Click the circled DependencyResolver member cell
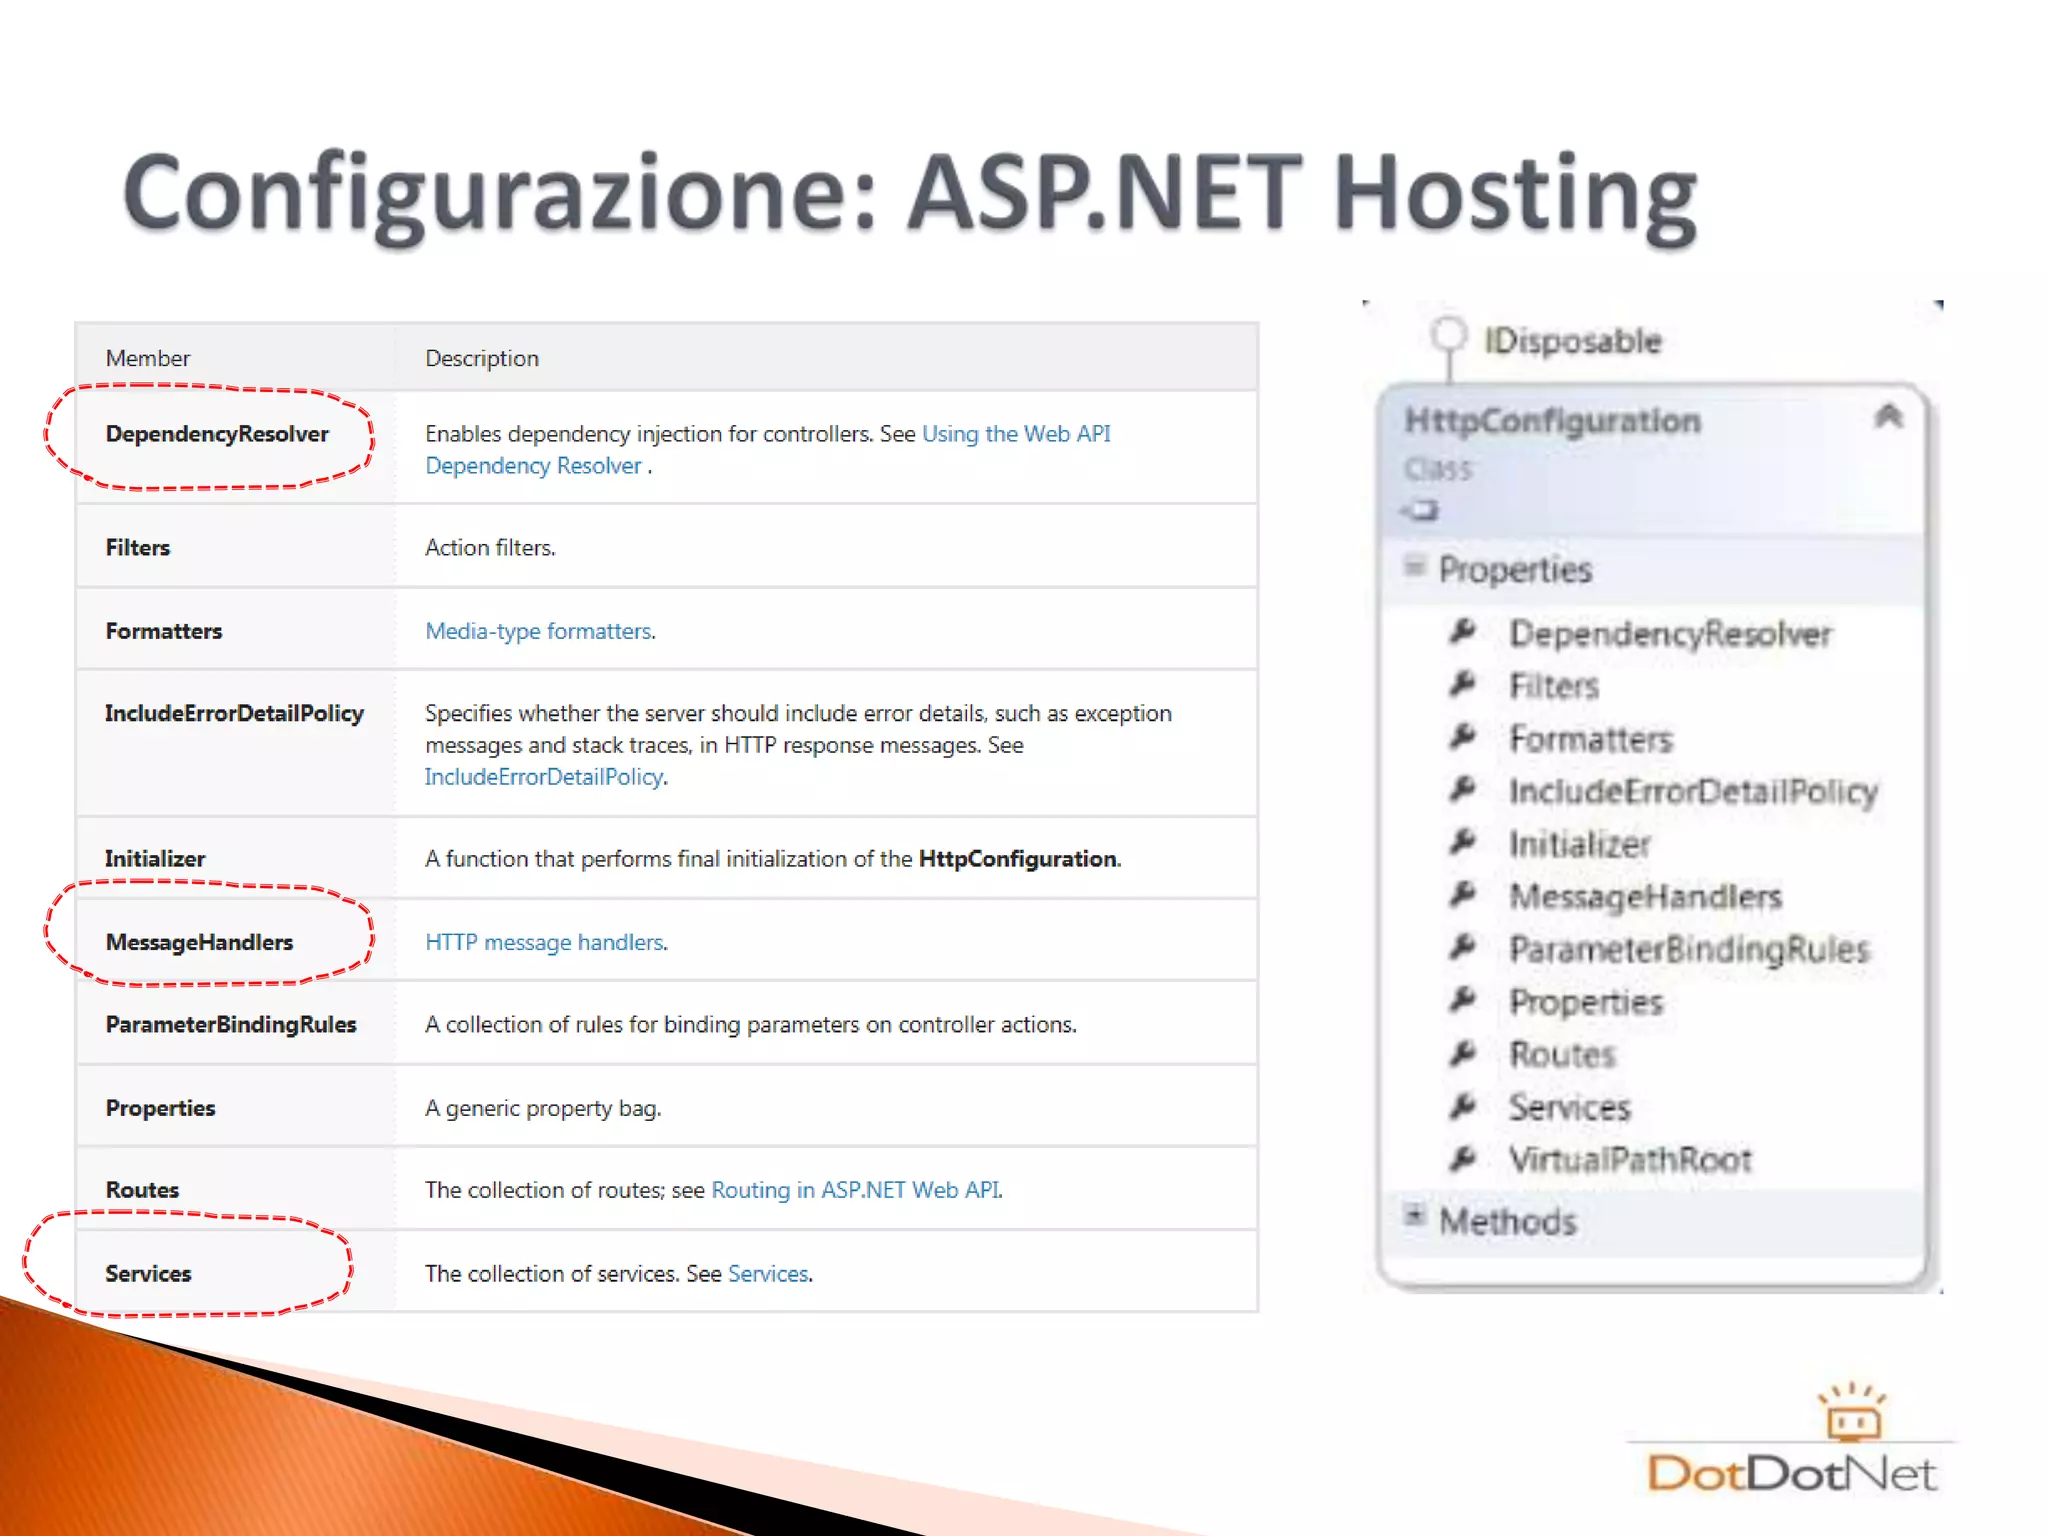The height and width of the screenshot is (1536, 2048). [217, 434]
